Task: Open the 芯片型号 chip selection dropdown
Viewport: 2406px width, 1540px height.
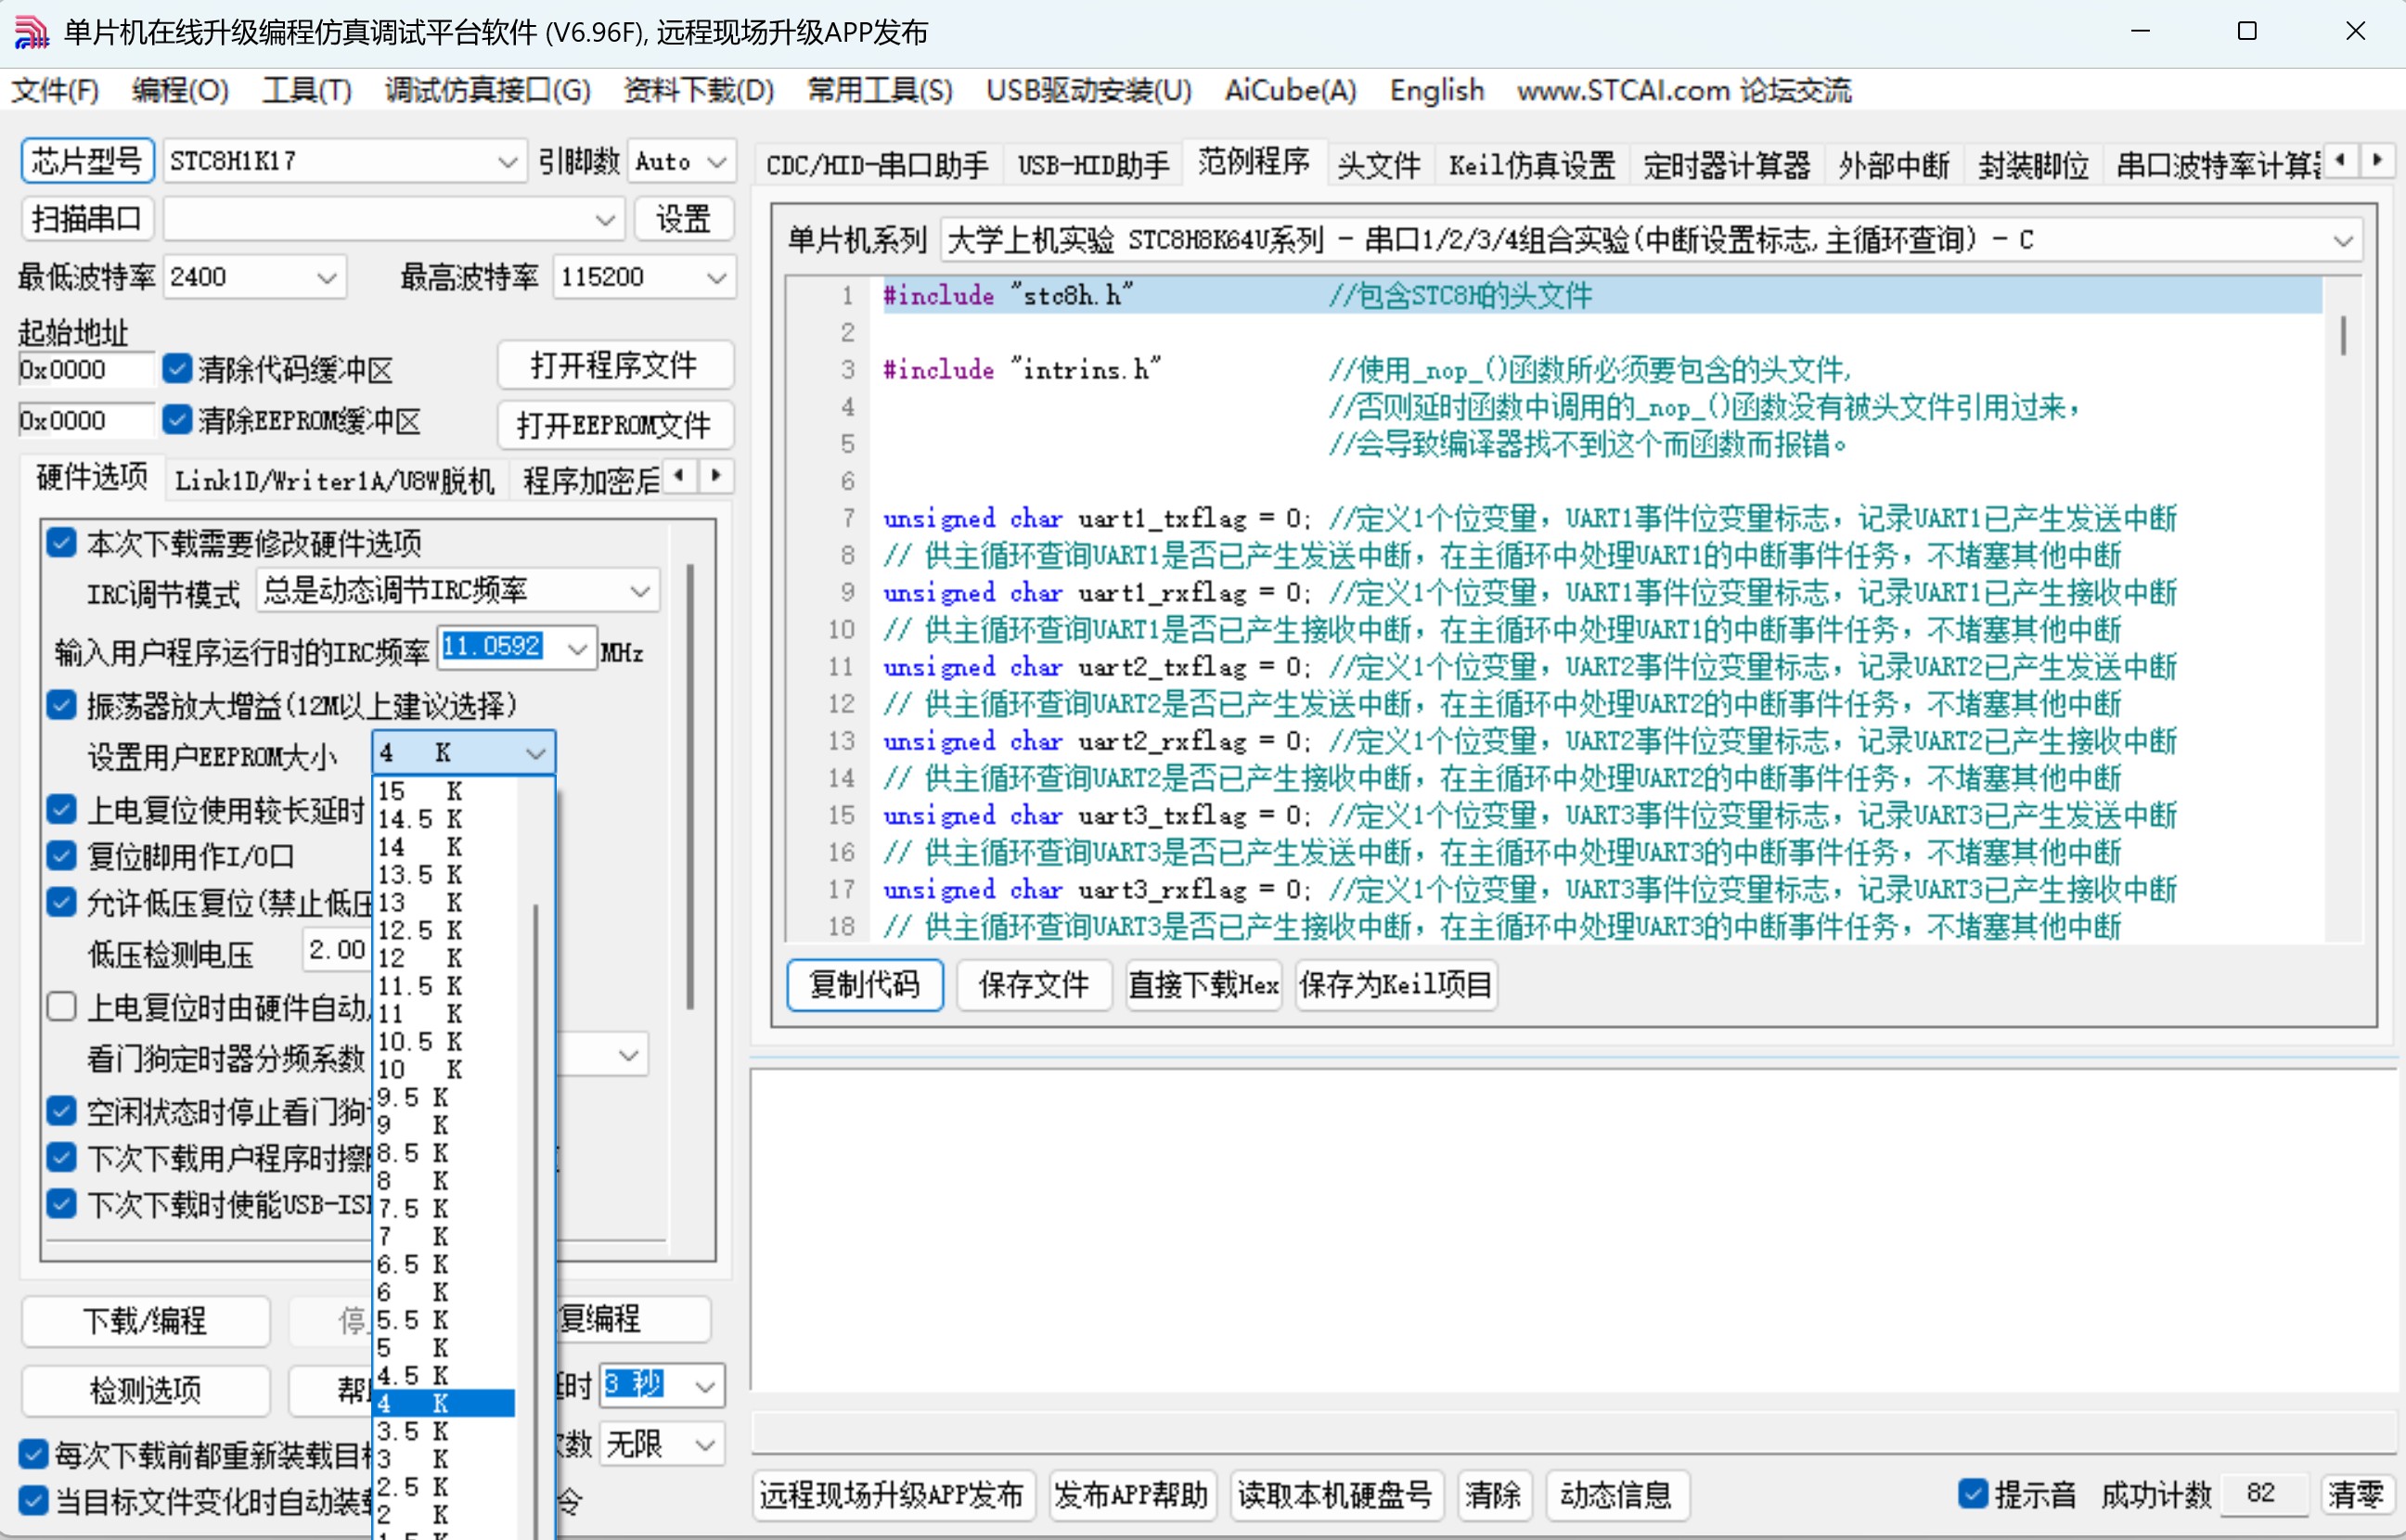Action: pyautogui.click(x=508, y=160)
